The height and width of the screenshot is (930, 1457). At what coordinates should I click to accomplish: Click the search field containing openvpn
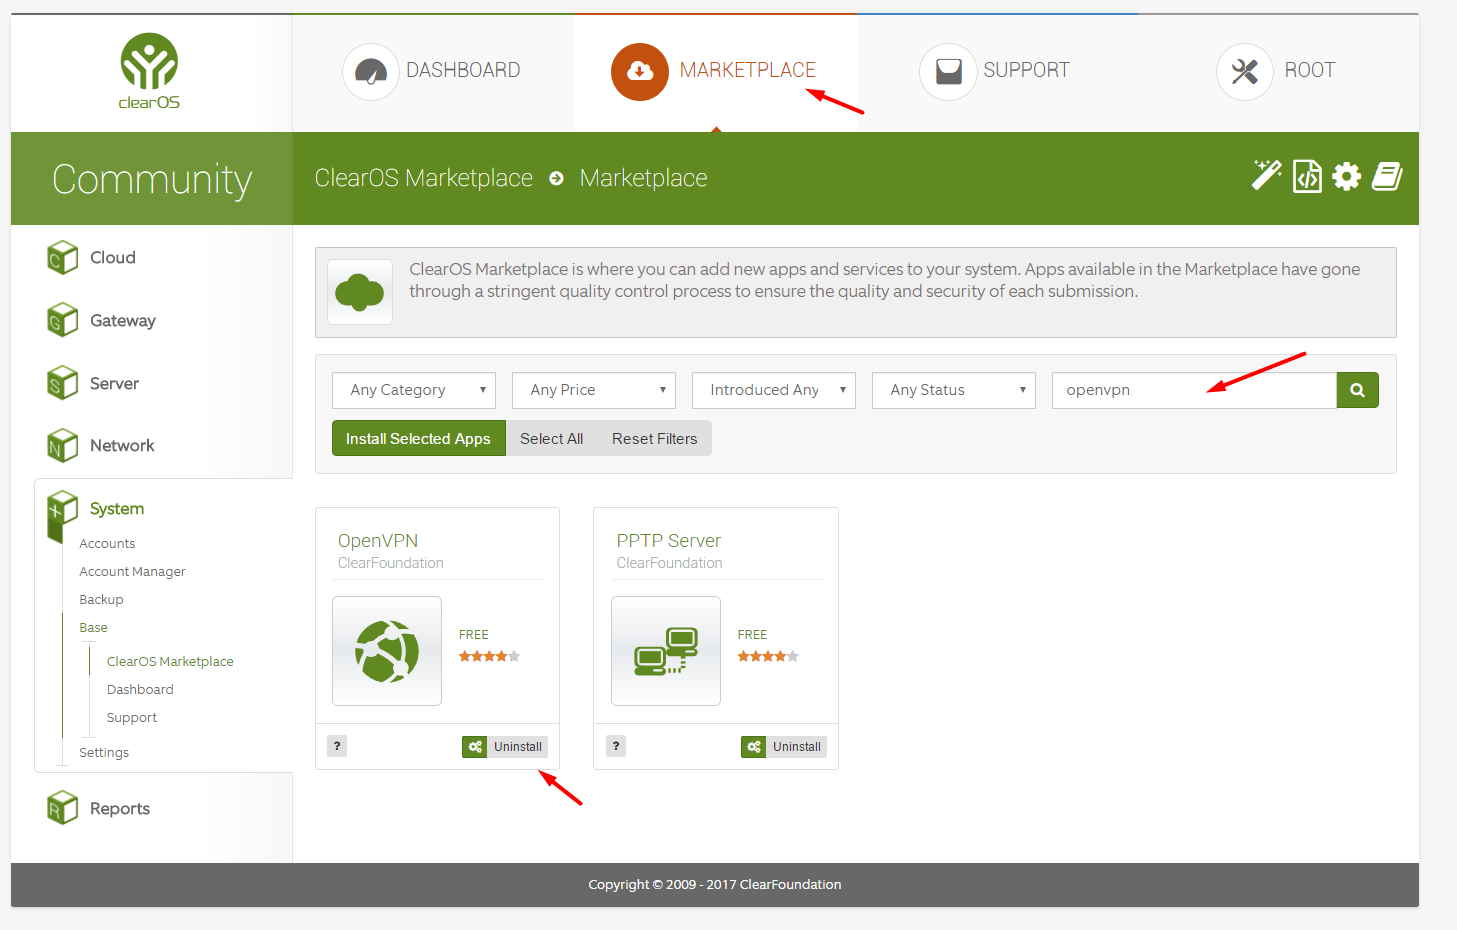[1194, 390]
